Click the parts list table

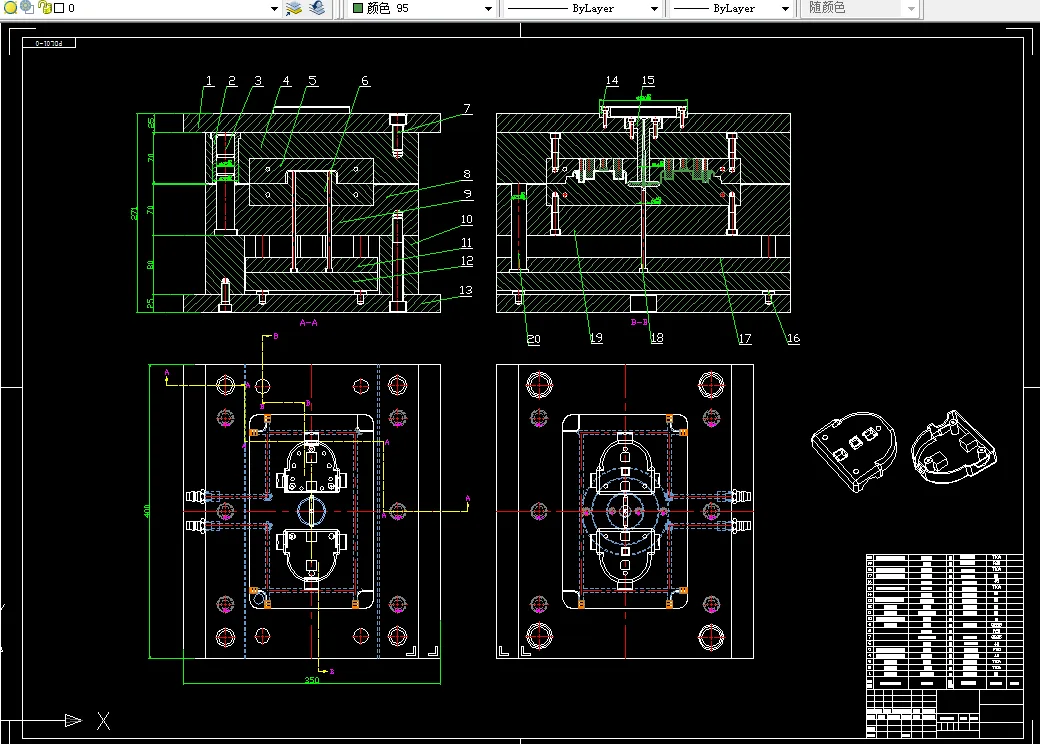tap(944, 621)
